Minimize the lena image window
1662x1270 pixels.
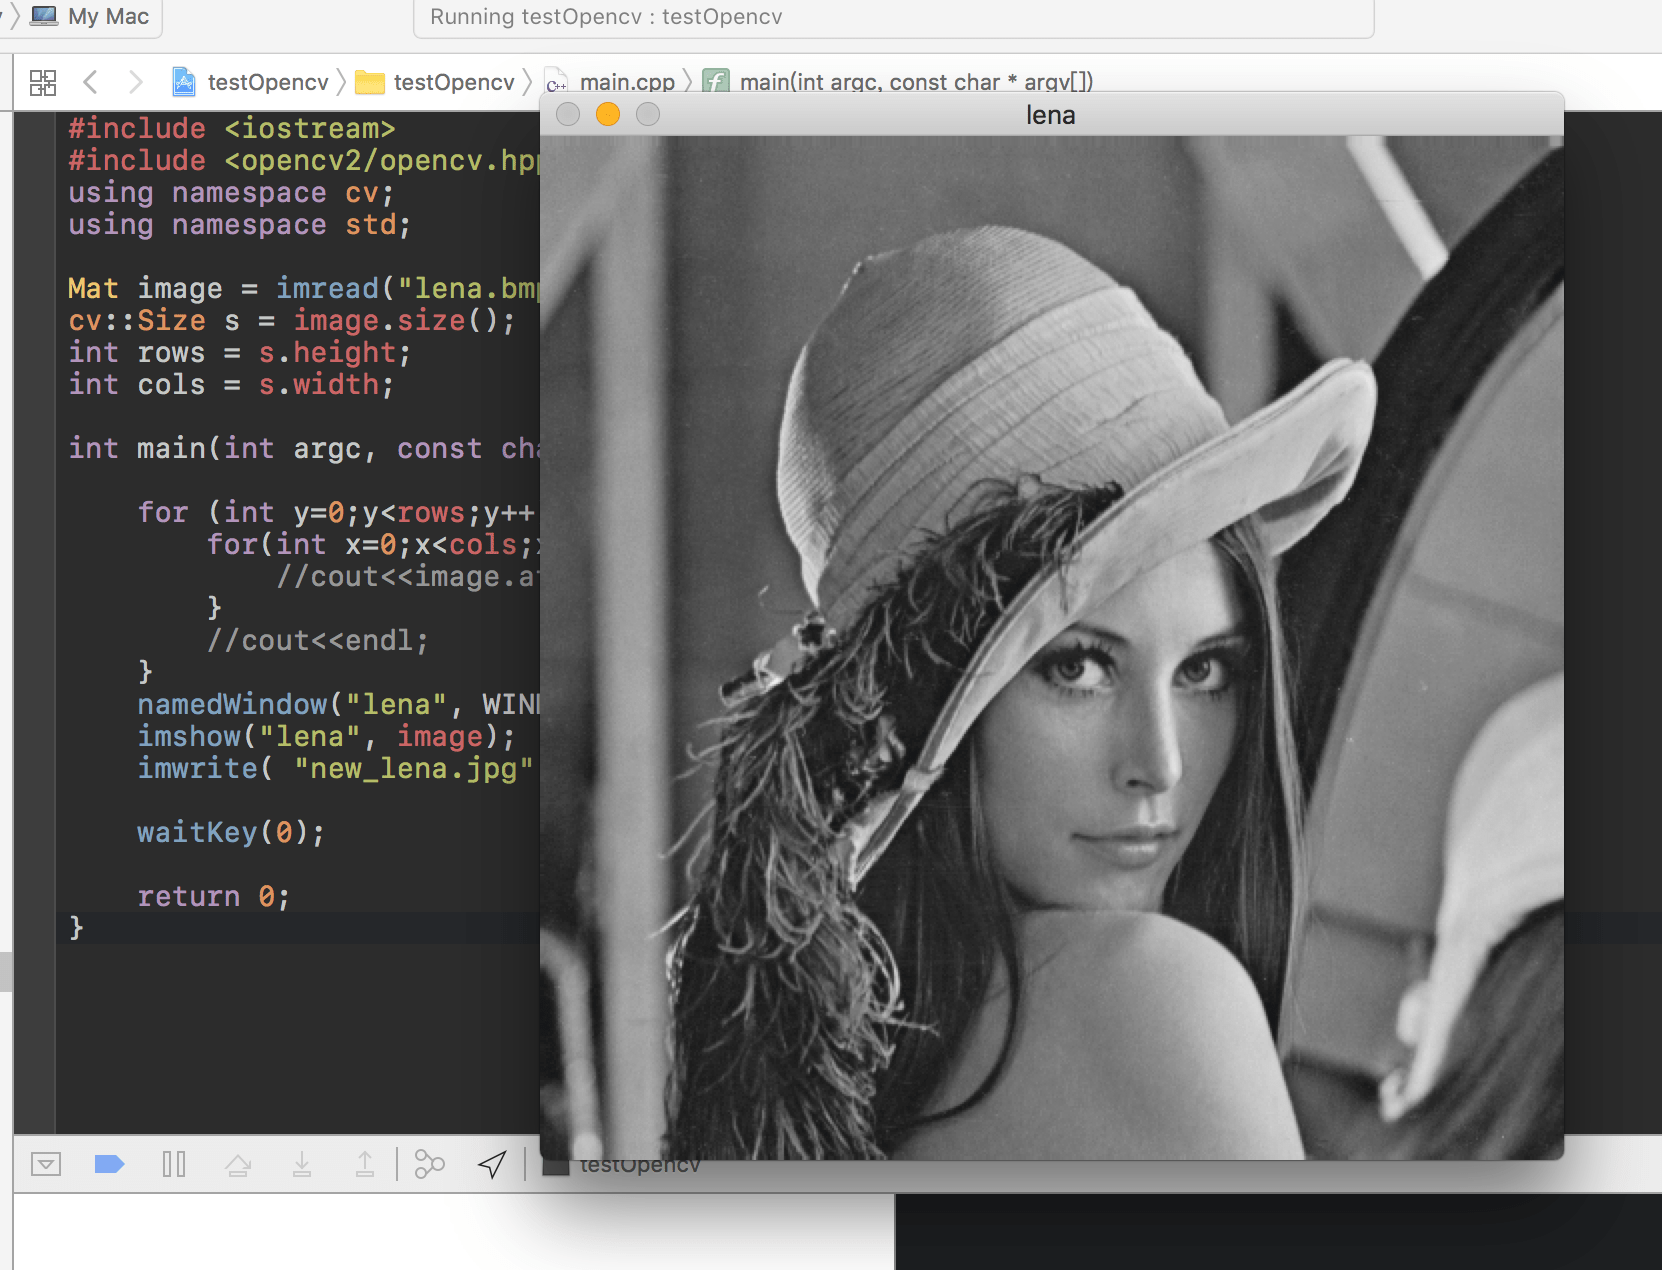pos(607,115)
